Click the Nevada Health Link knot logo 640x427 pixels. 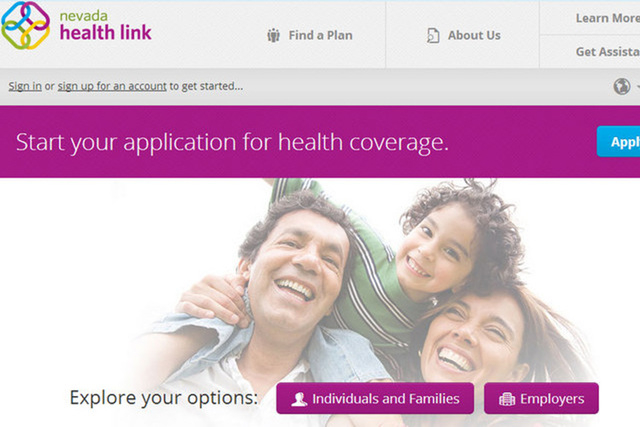25,25
